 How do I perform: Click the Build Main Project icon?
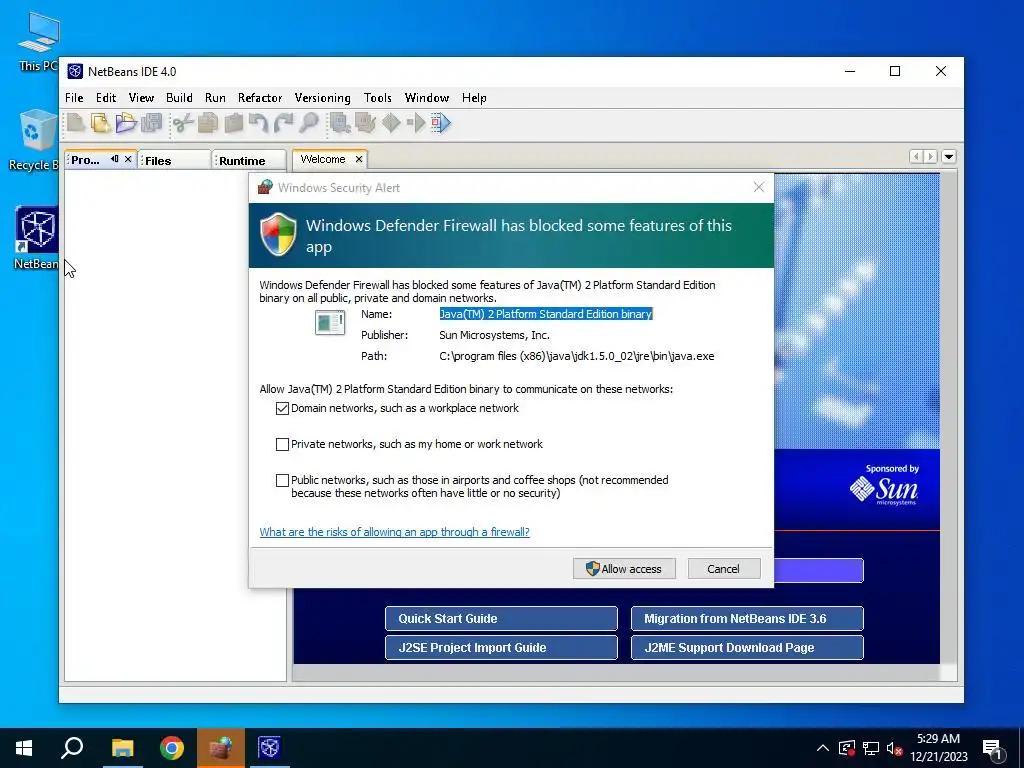tap(340, 123)
